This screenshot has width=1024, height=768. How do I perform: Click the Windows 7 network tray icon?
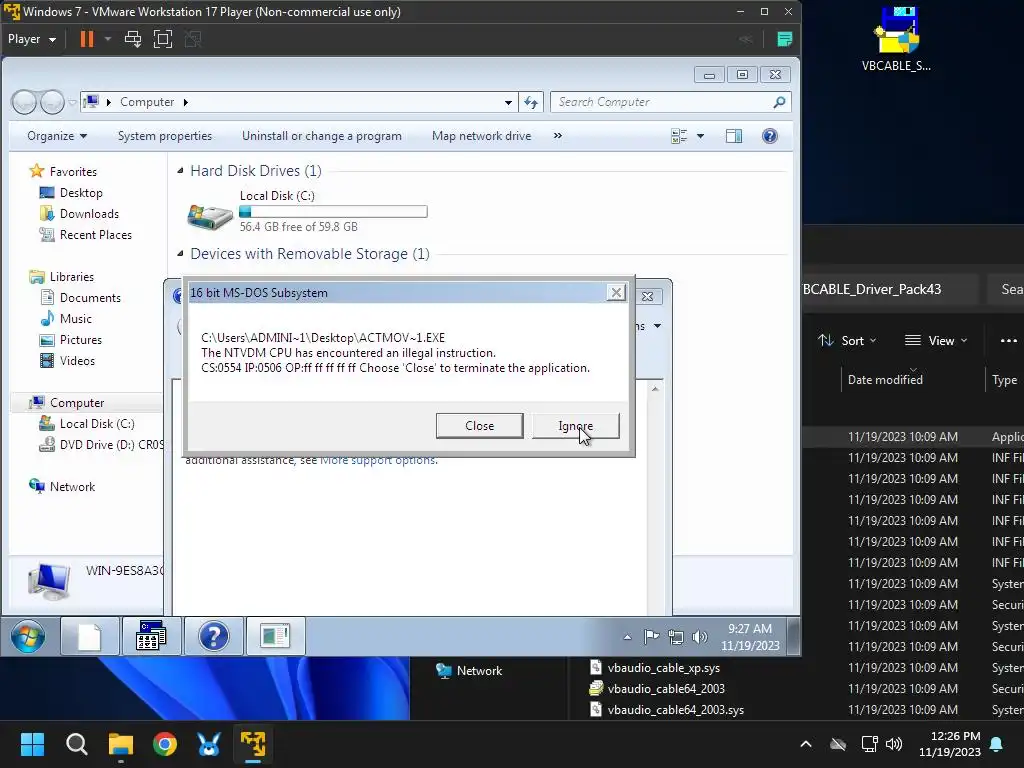pyautogui.click(x=676, y=637)
